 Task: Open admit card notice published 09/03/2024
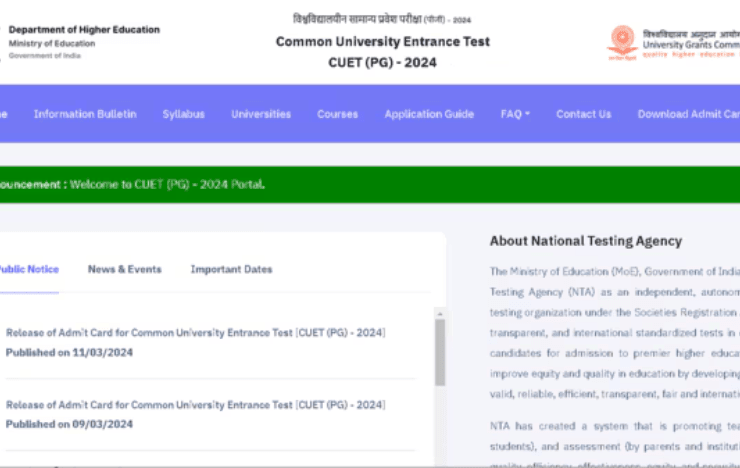tap(195, 405)
